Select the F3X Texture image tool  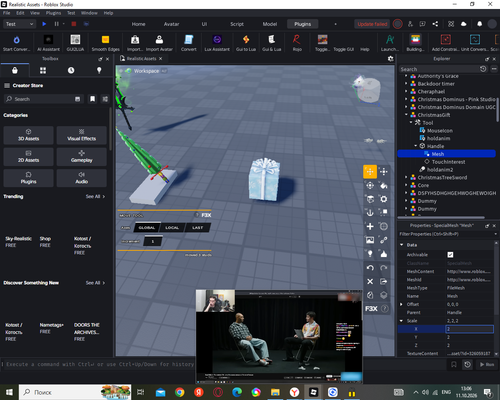point(370,240)
